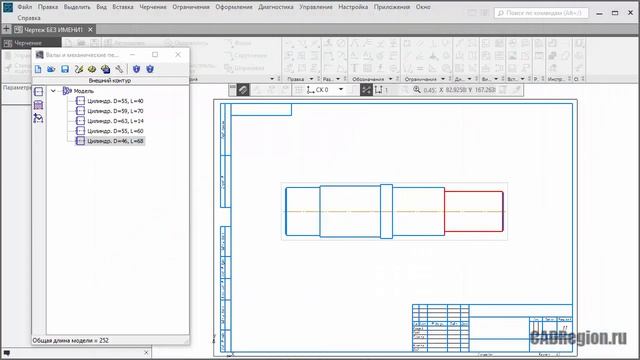Save the shaft model with floppy icon
The width and height of the screenshot is (640, 360).
(x=65, y=69)
